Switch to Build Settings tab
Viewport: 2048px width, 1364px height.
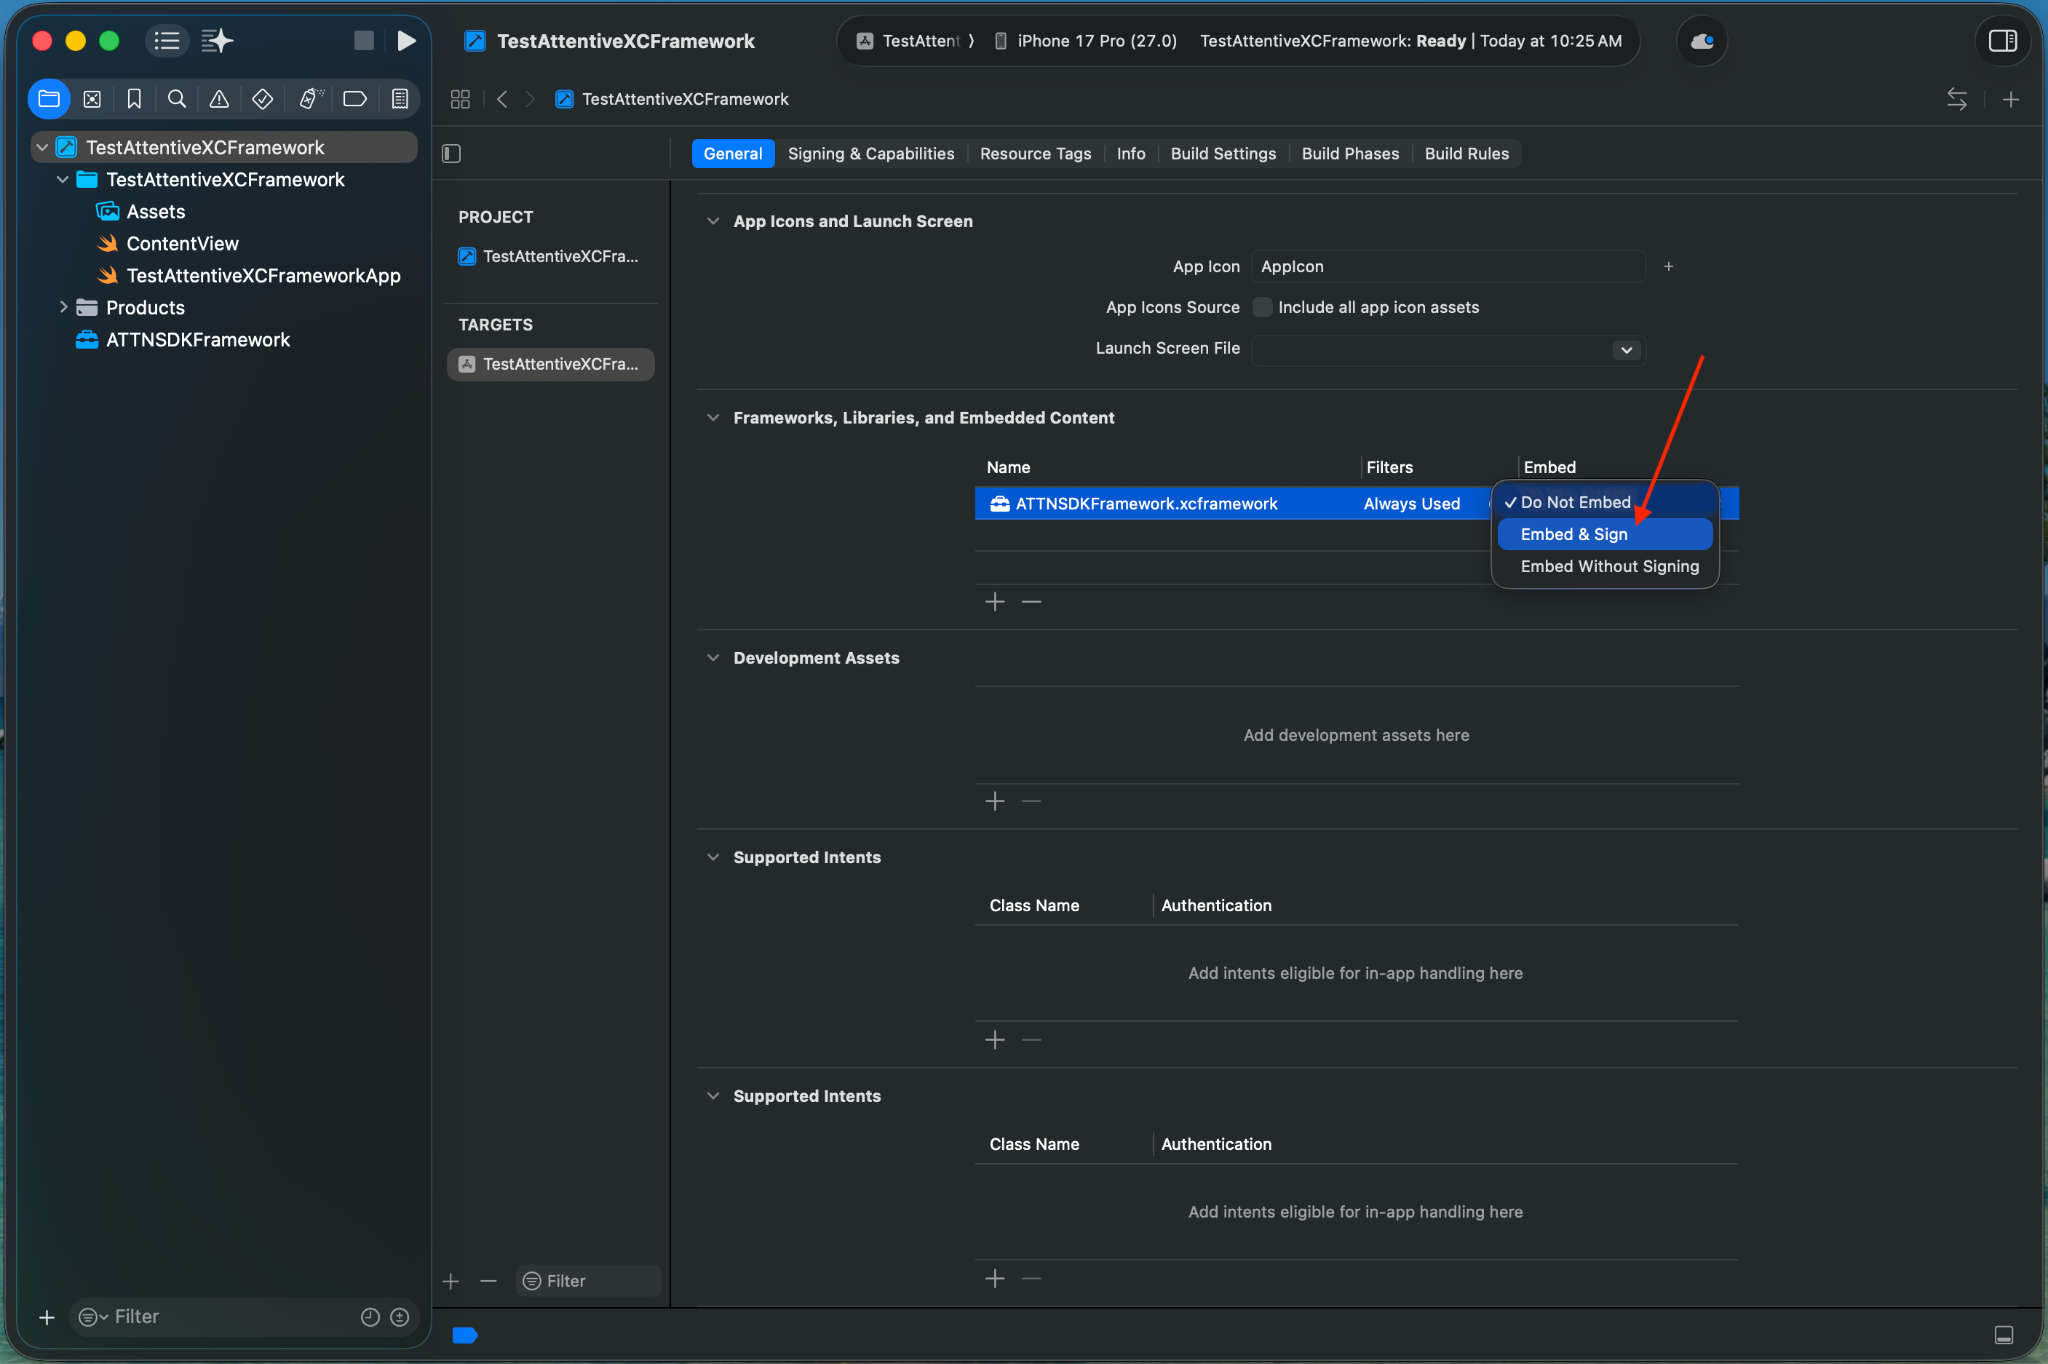click(x=1223, y=153)
